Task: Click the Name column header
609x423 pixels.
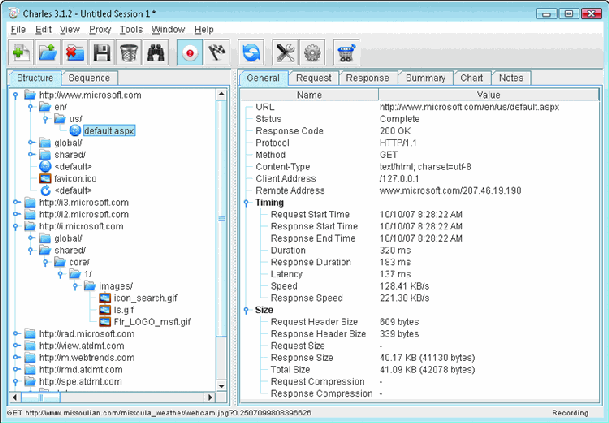Action: tap(309, 95)
